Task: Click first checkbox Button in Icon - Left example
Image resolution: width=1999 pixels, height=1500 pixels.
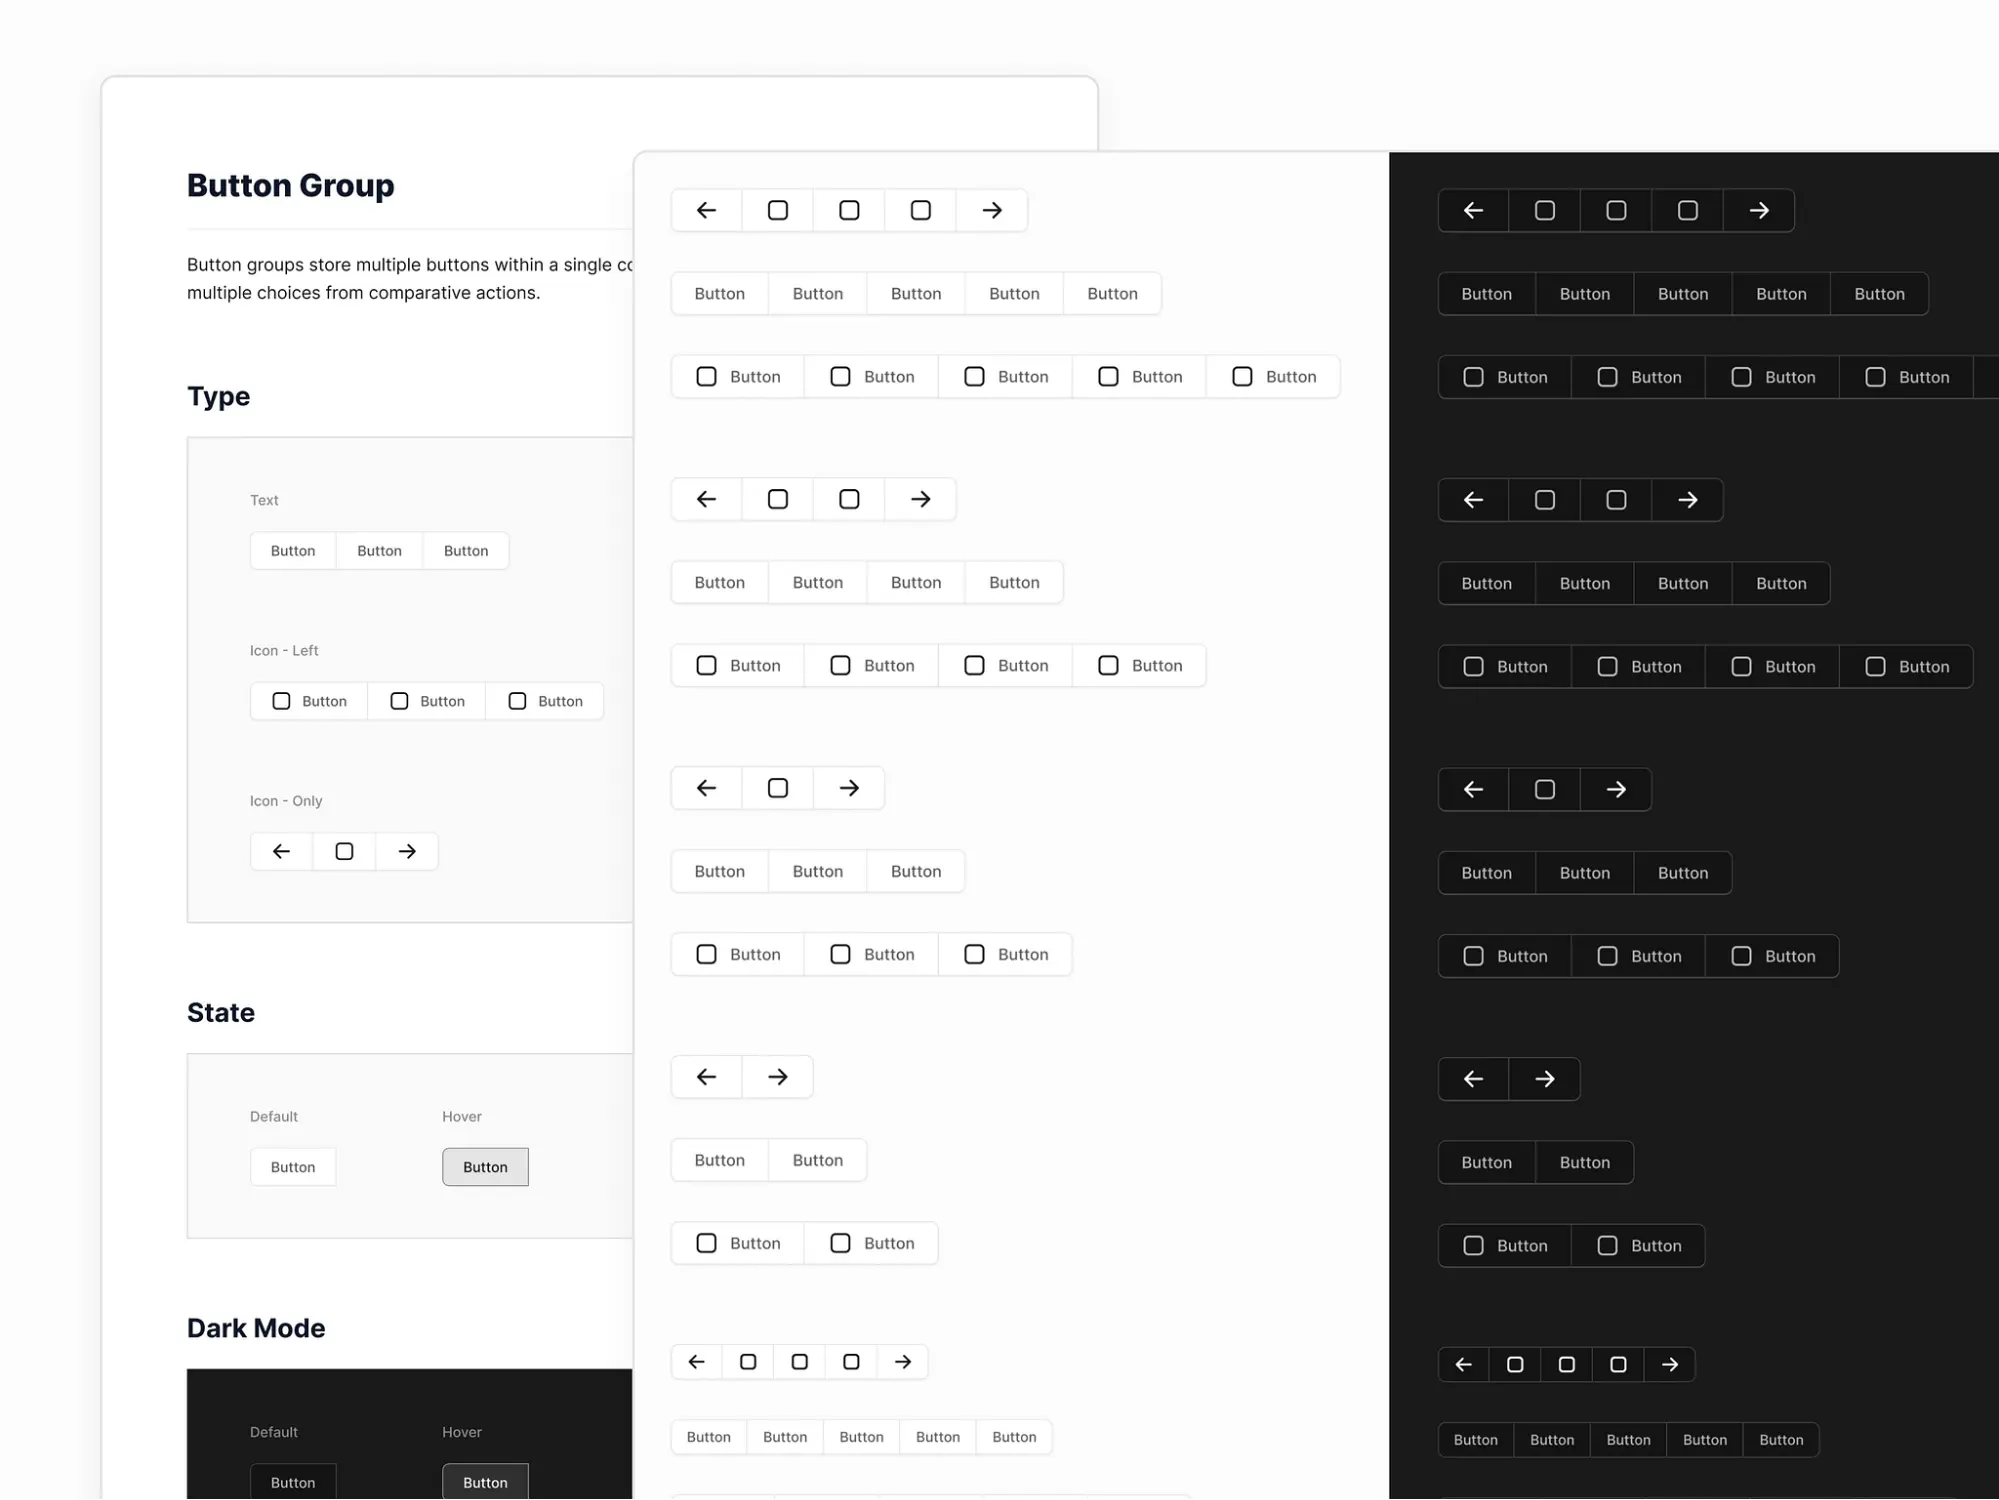Action: (309, 701)
